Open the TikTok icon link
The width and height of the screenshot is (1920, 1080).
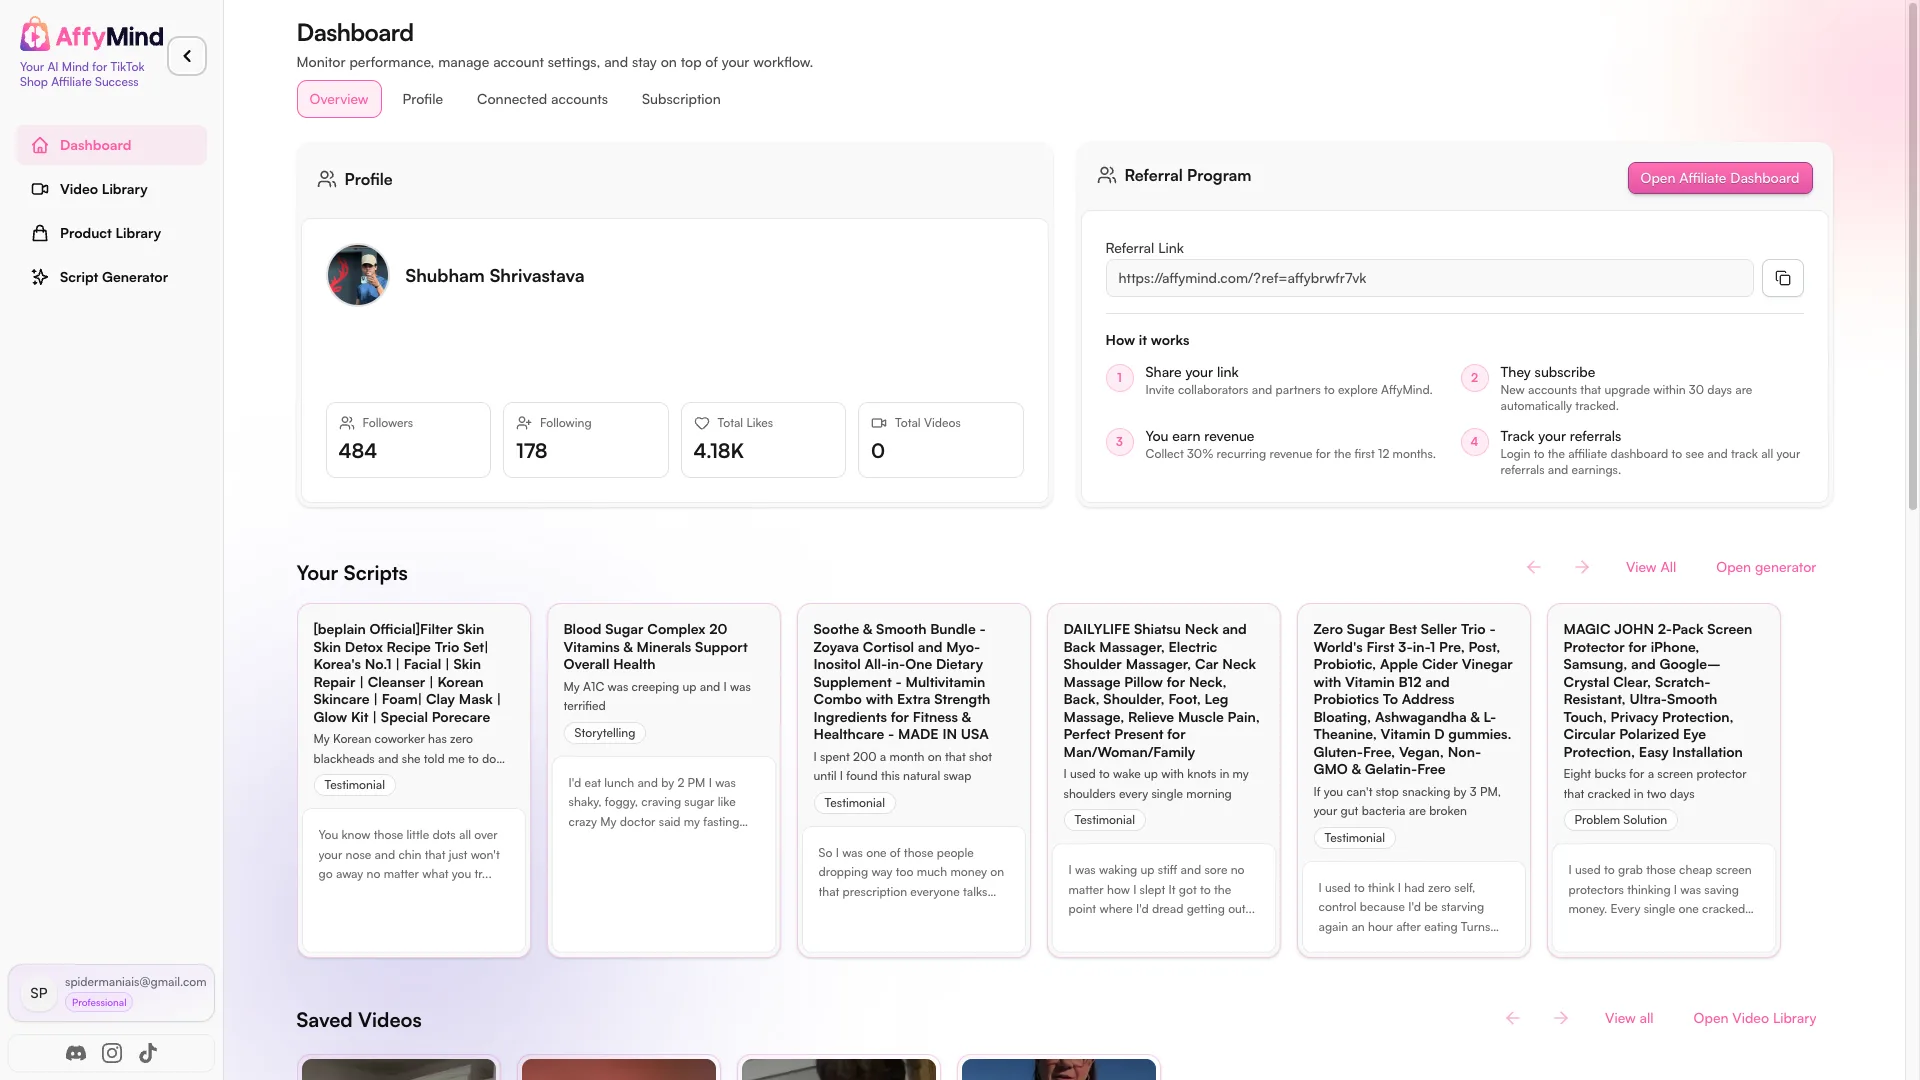(148, 1053)
